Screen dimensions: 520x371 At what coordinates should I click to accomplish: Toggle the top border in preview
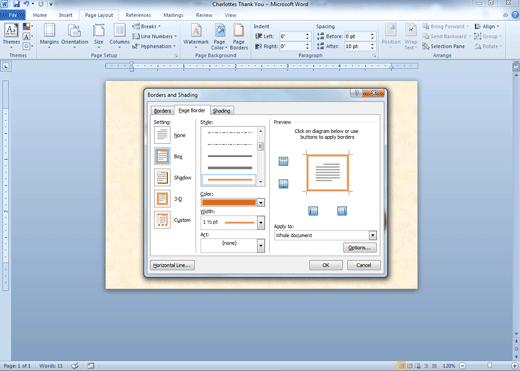click(283, 161)
